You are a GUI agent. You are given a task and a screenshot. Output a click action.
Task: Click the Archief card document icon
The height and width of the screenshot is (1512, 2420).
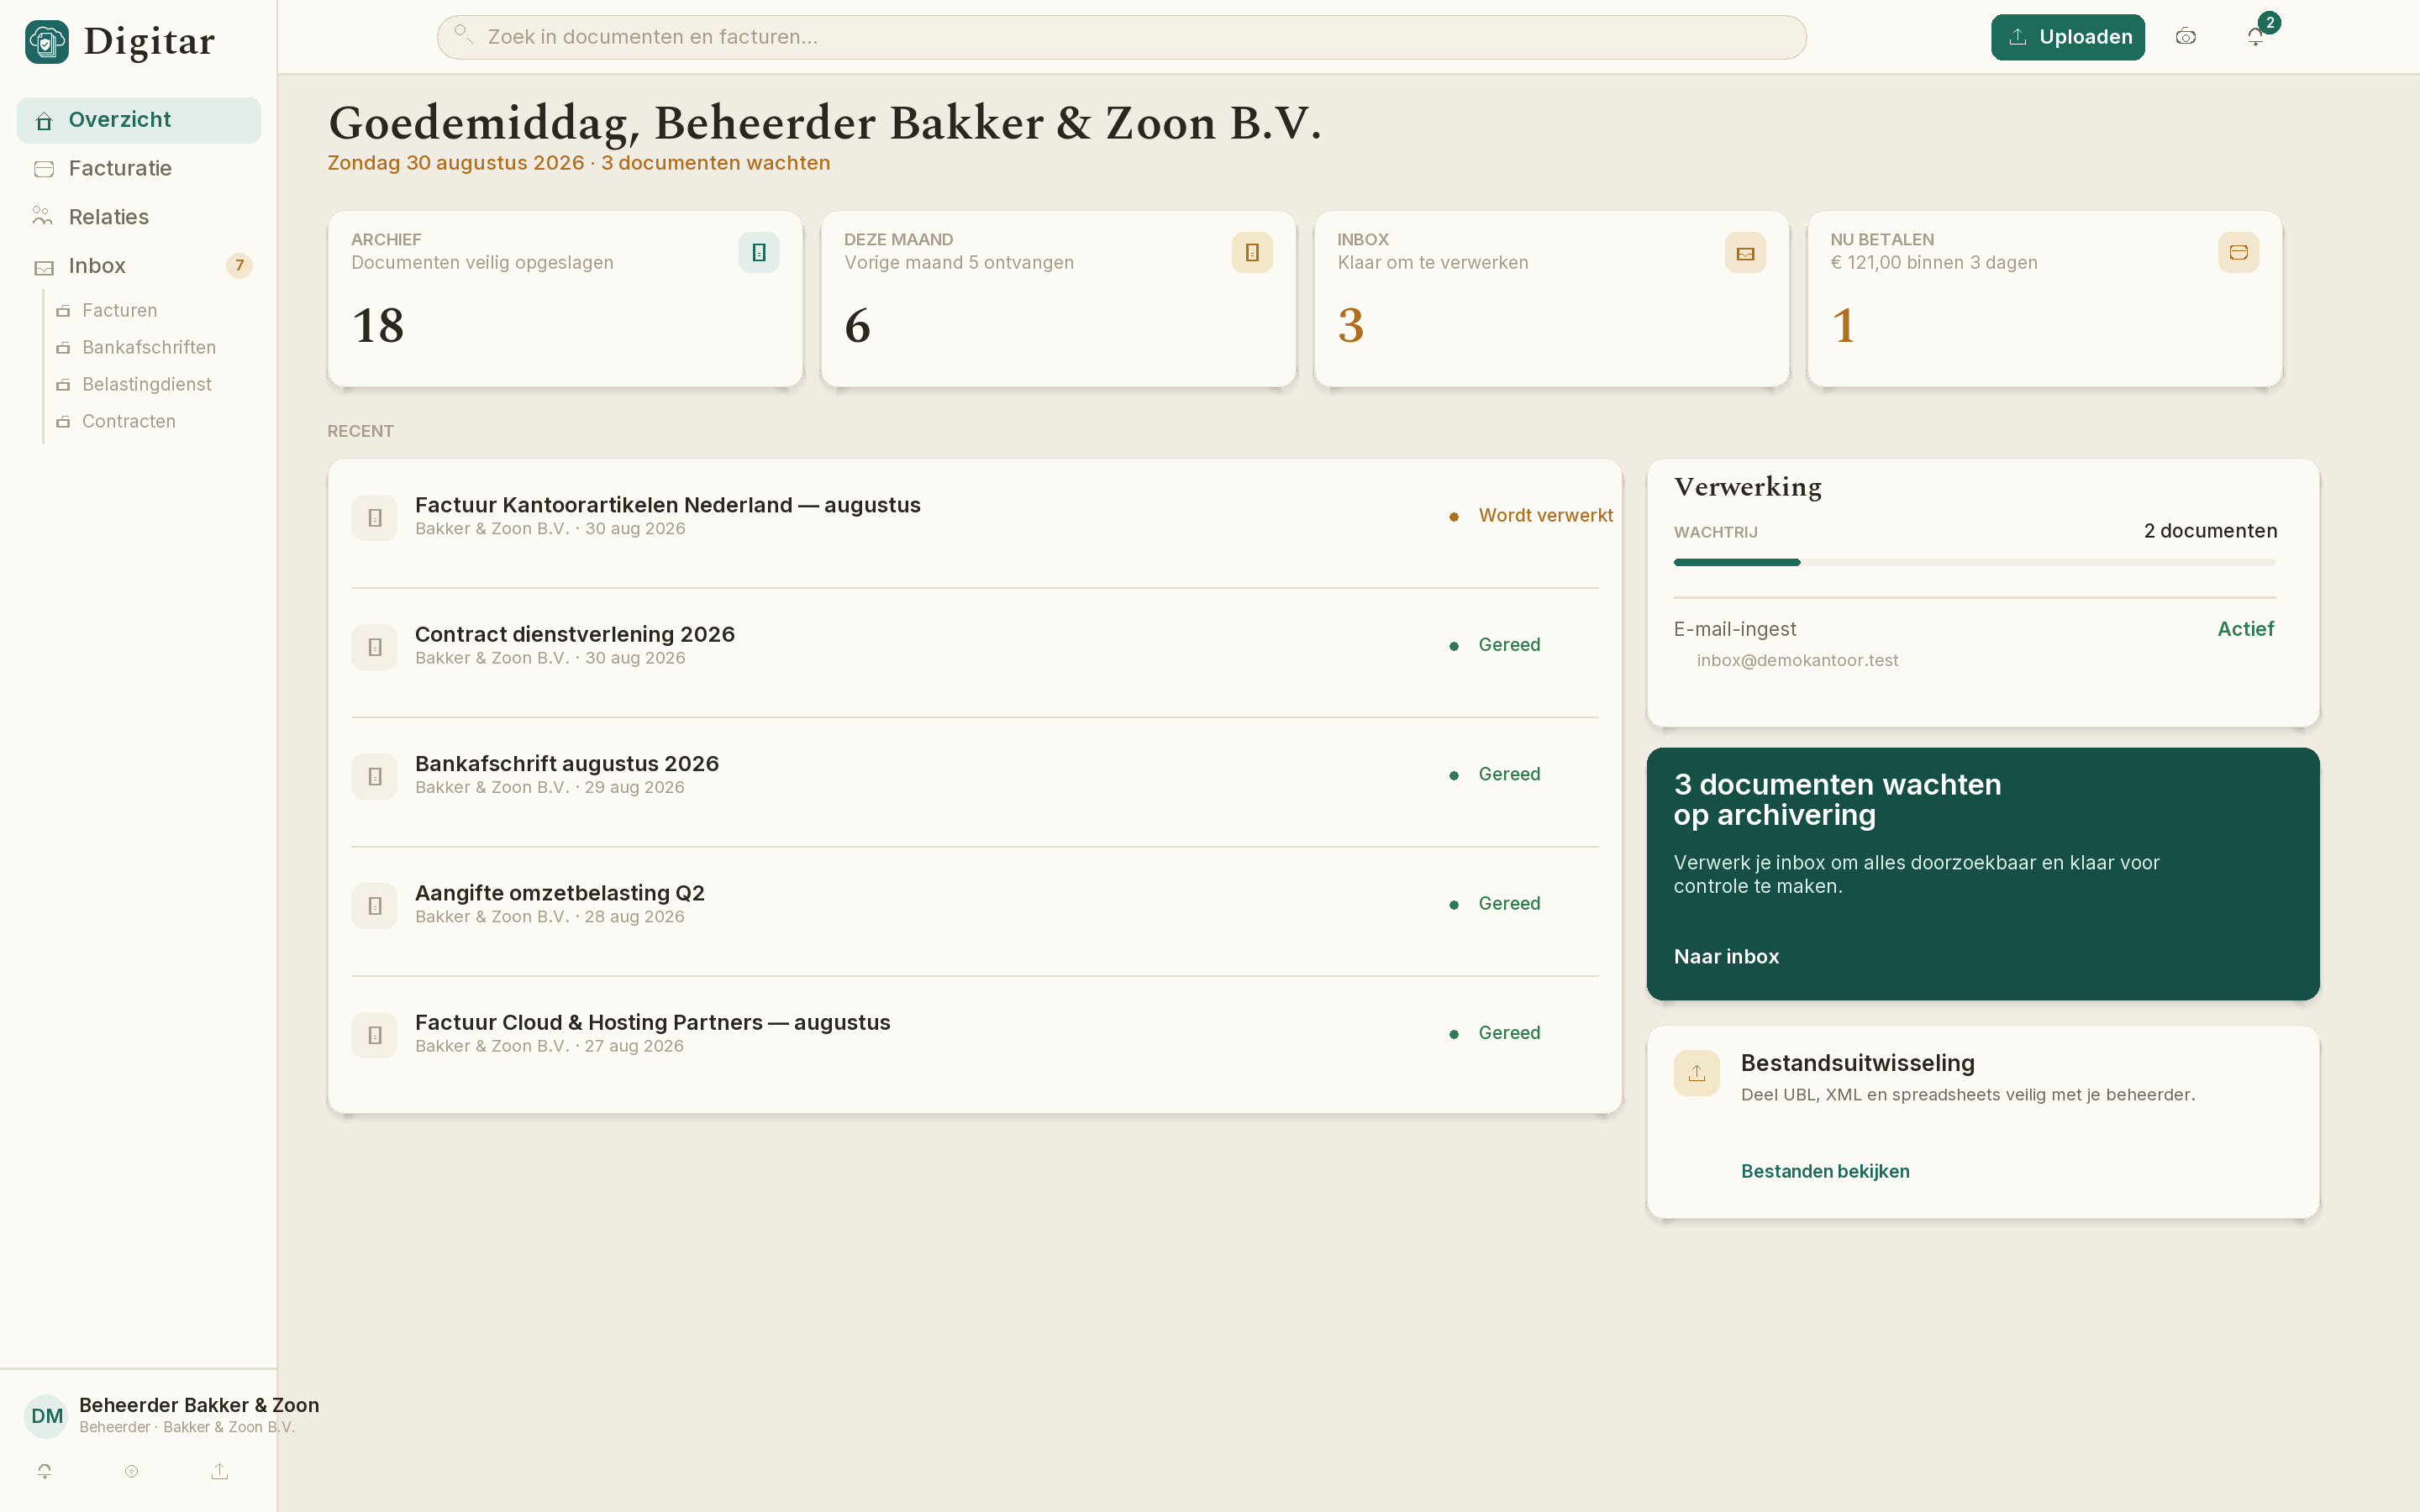click(759, 252)
